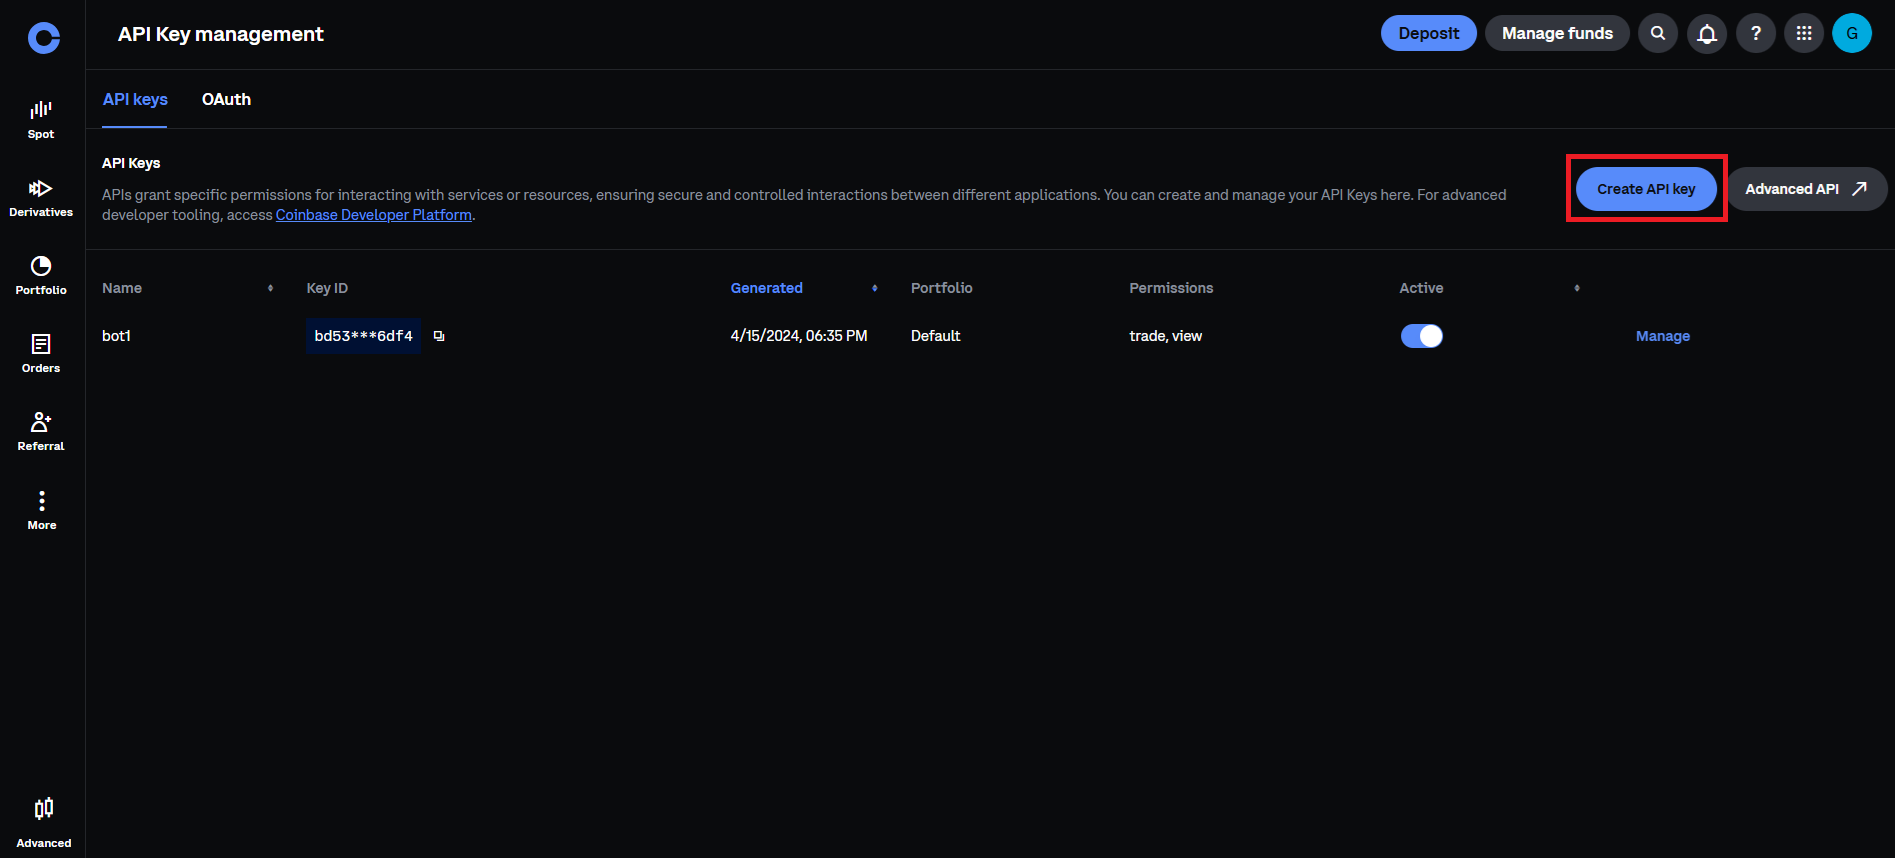Viewport: 1895px width, 858px height.
Task: Click the Manage funds button
Action: click(x=1557, y=33)
